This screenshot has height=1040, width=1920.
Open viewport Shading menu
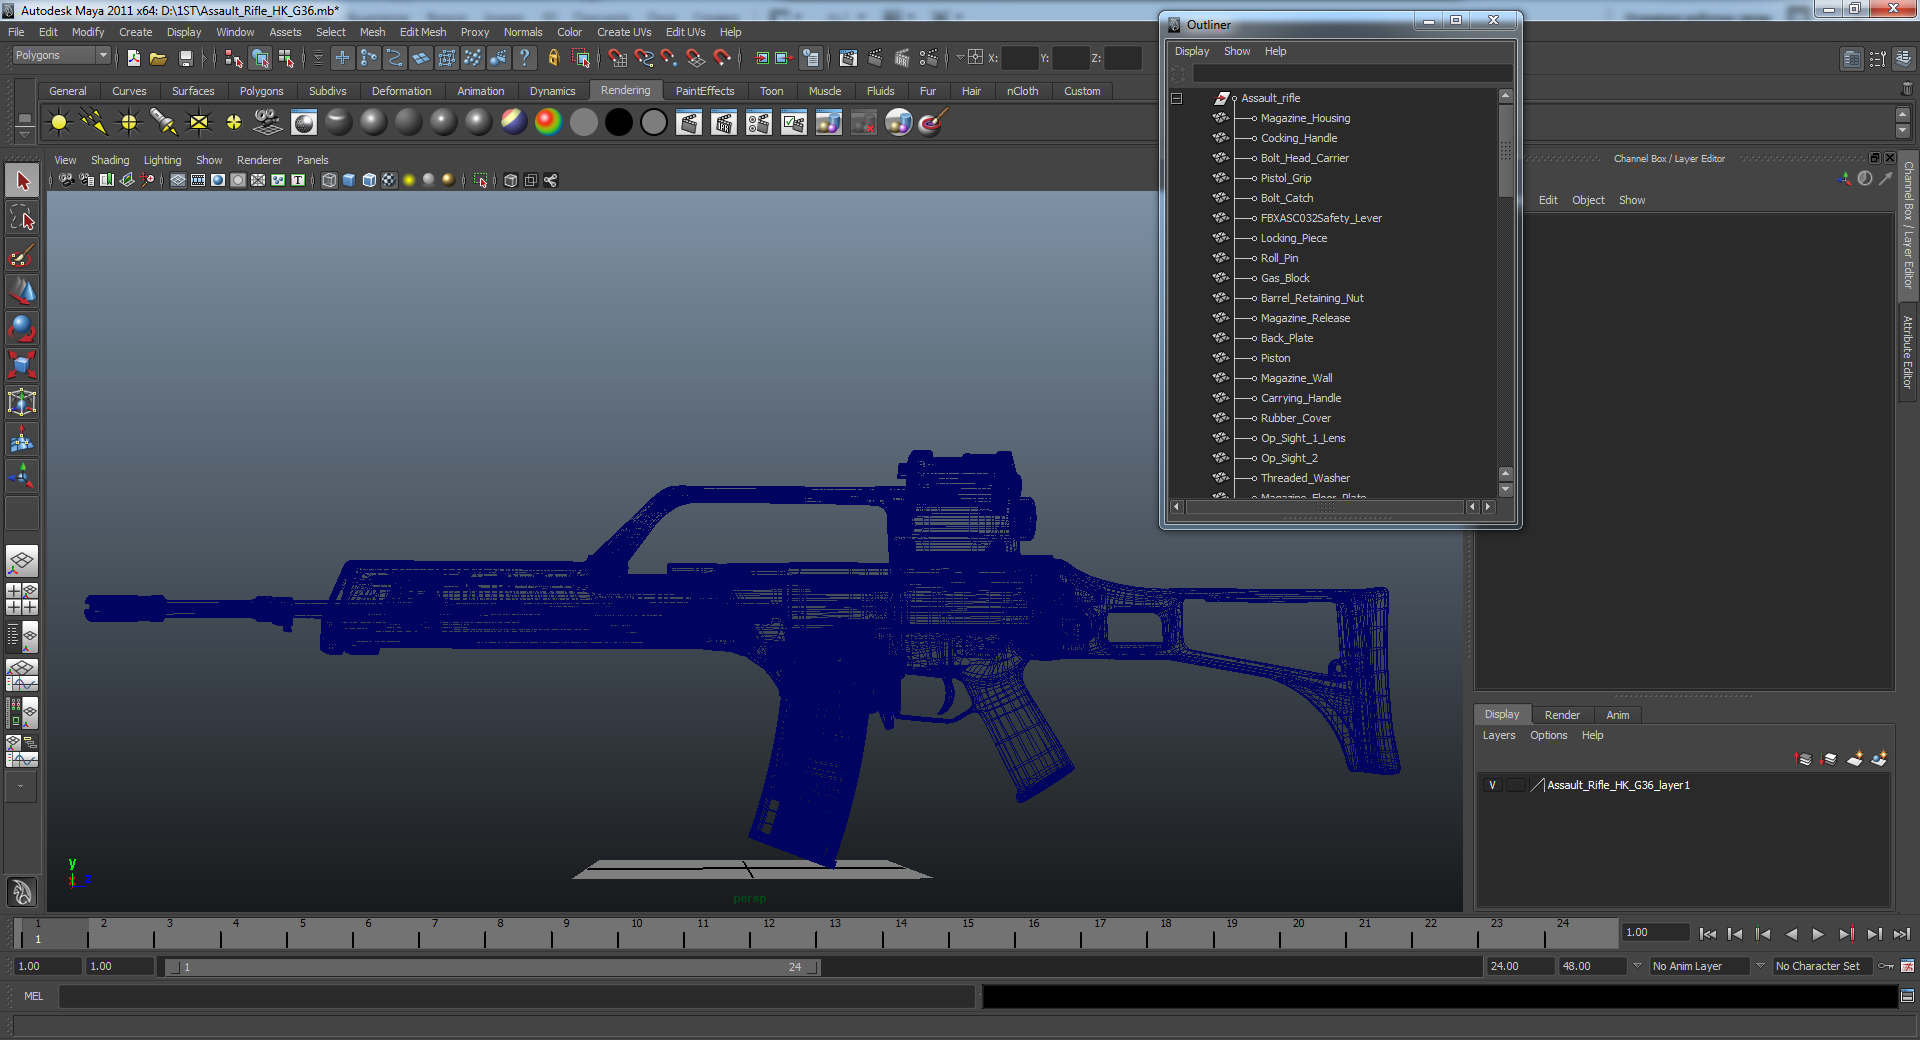110,160
